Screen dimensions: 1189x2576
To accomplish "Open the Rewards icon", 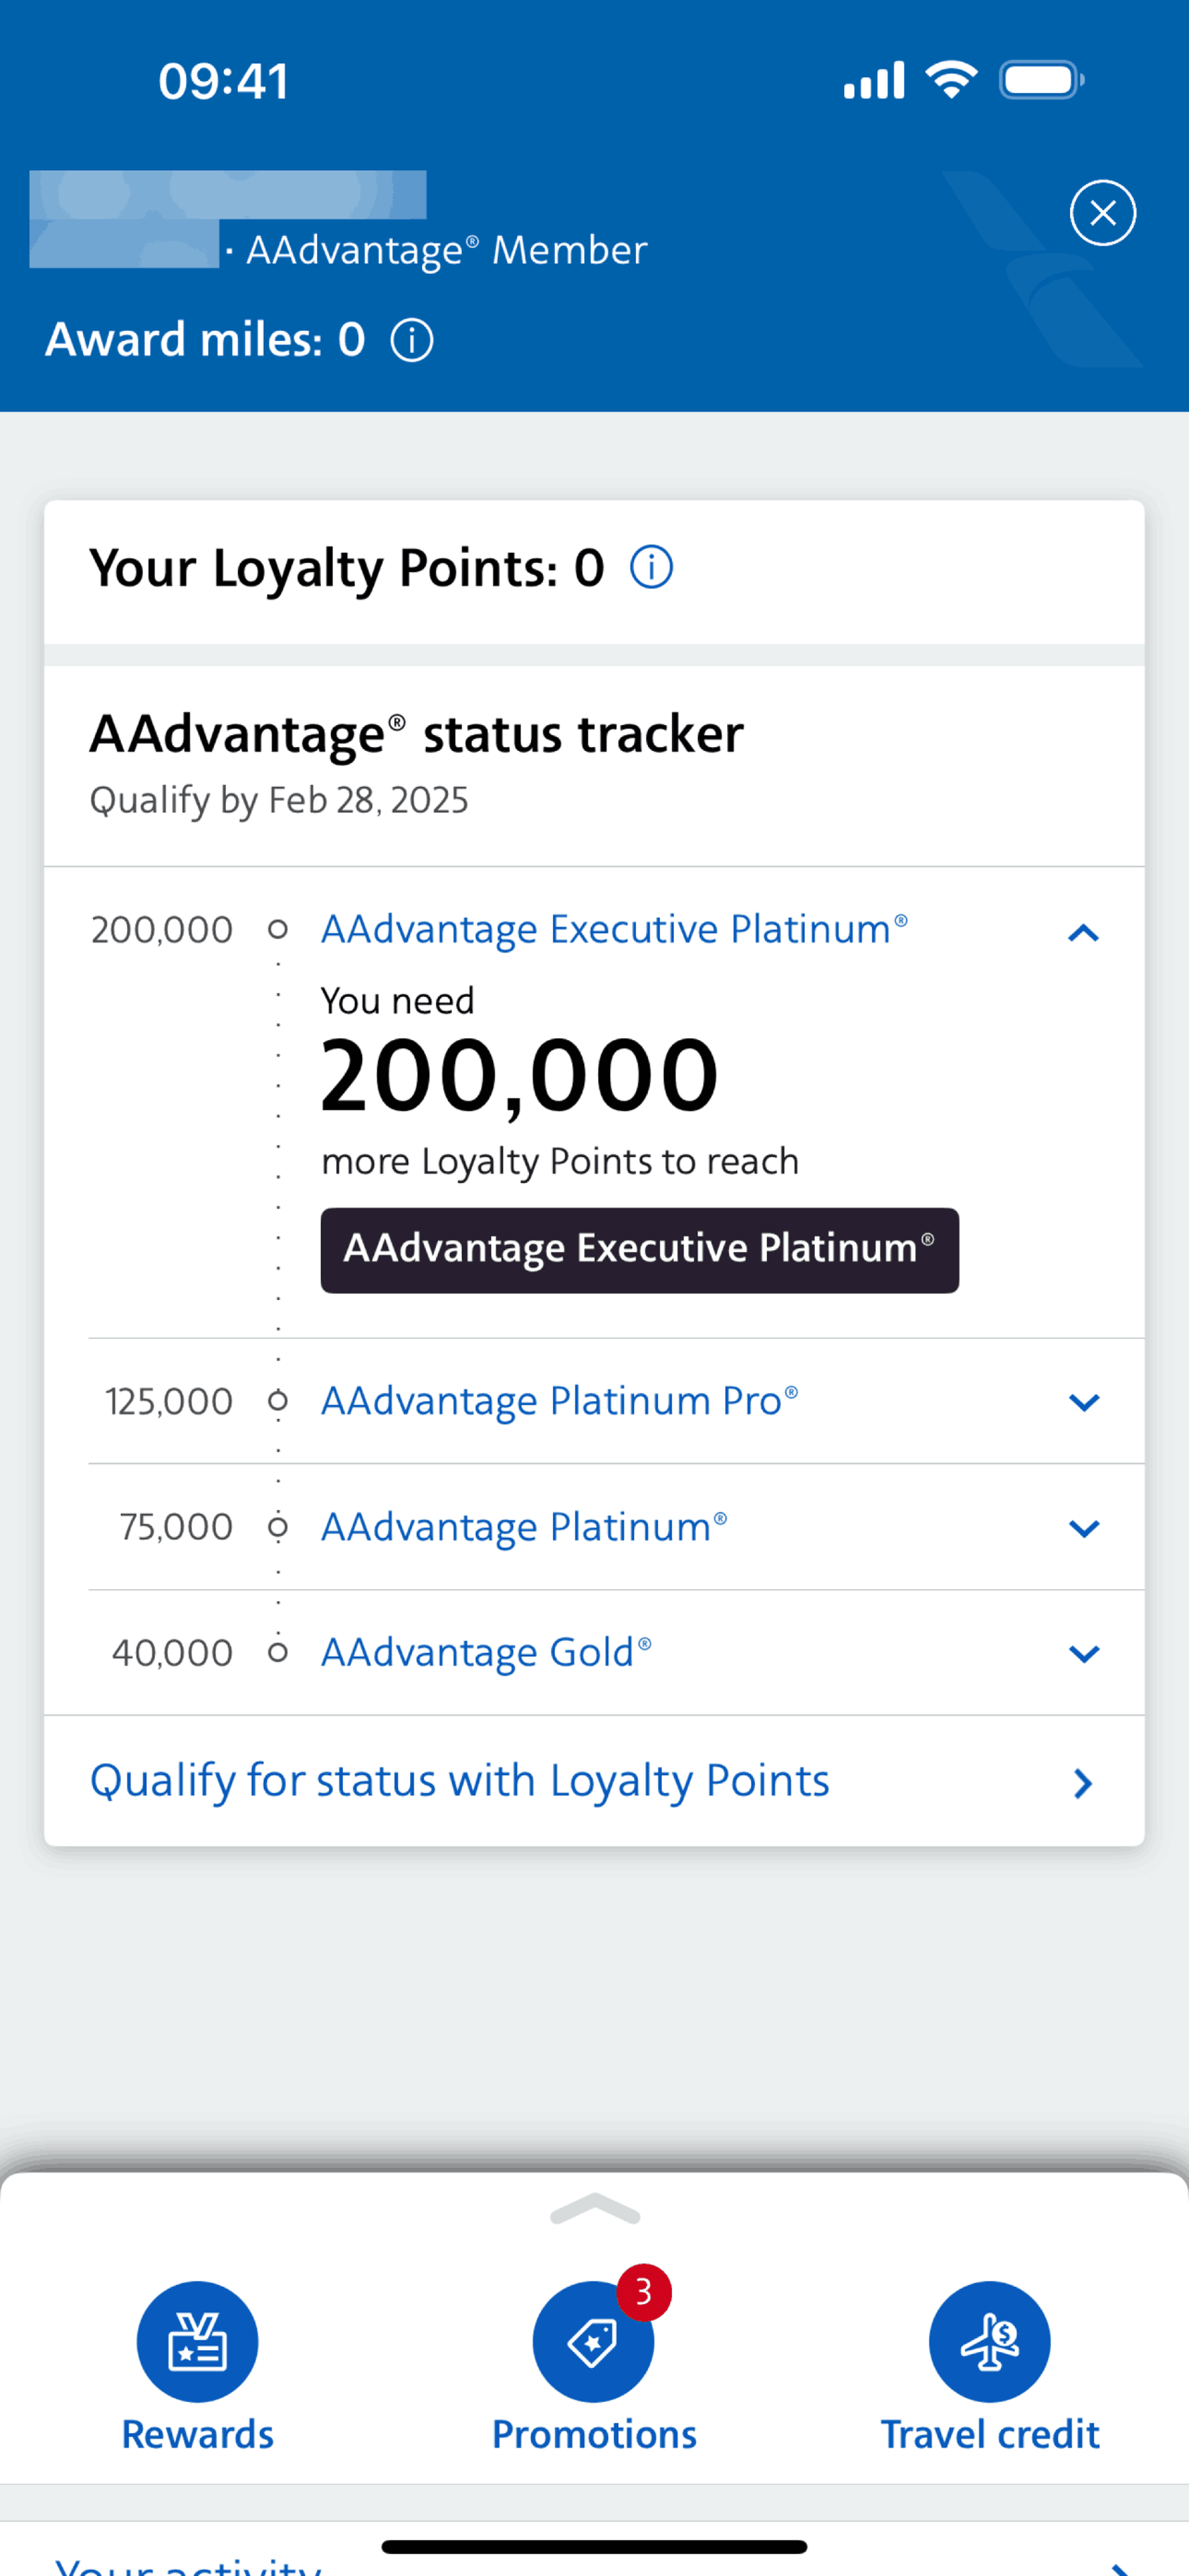I will (x=197, y=2341).
